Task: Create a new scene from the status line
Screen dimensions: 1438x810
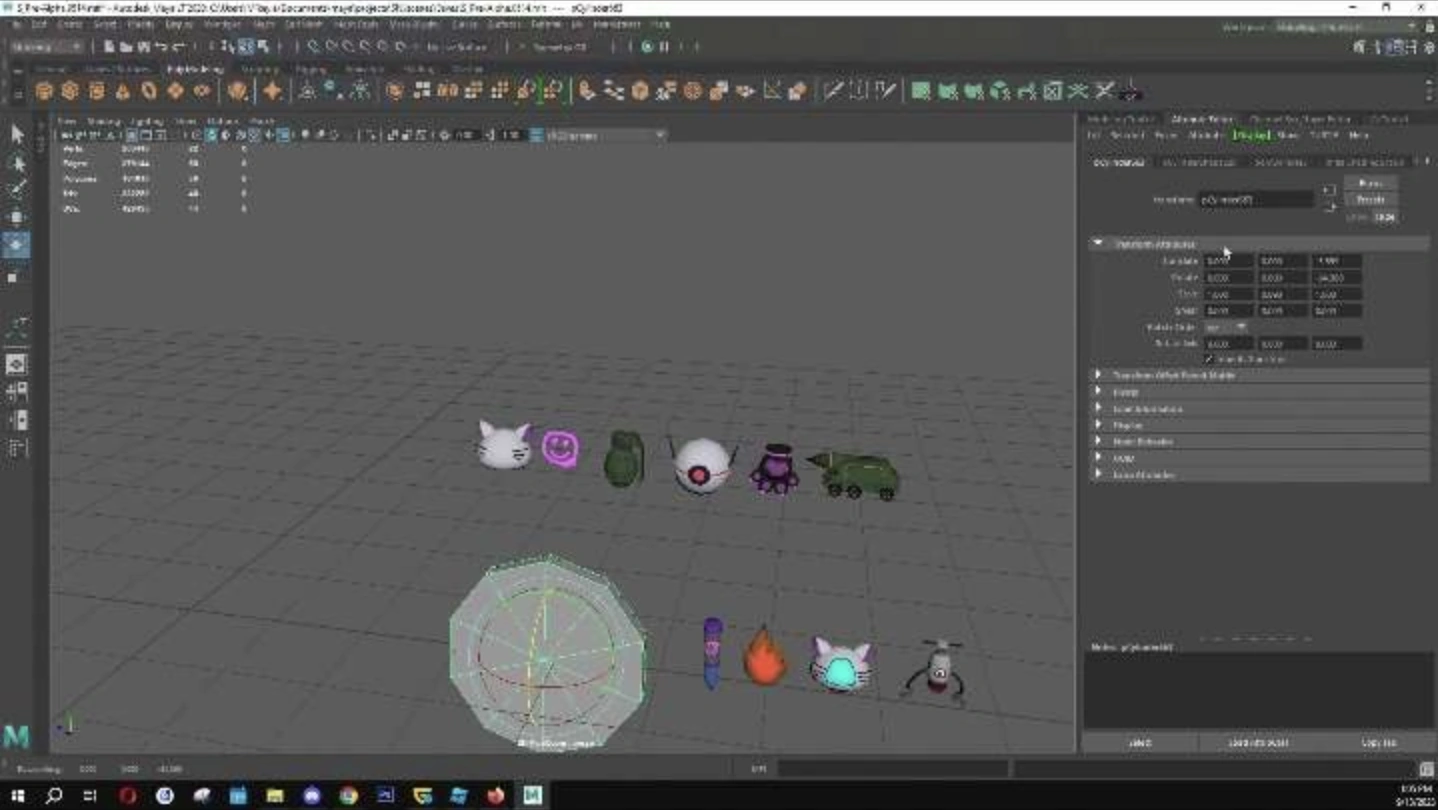Action: coord(109,46)
